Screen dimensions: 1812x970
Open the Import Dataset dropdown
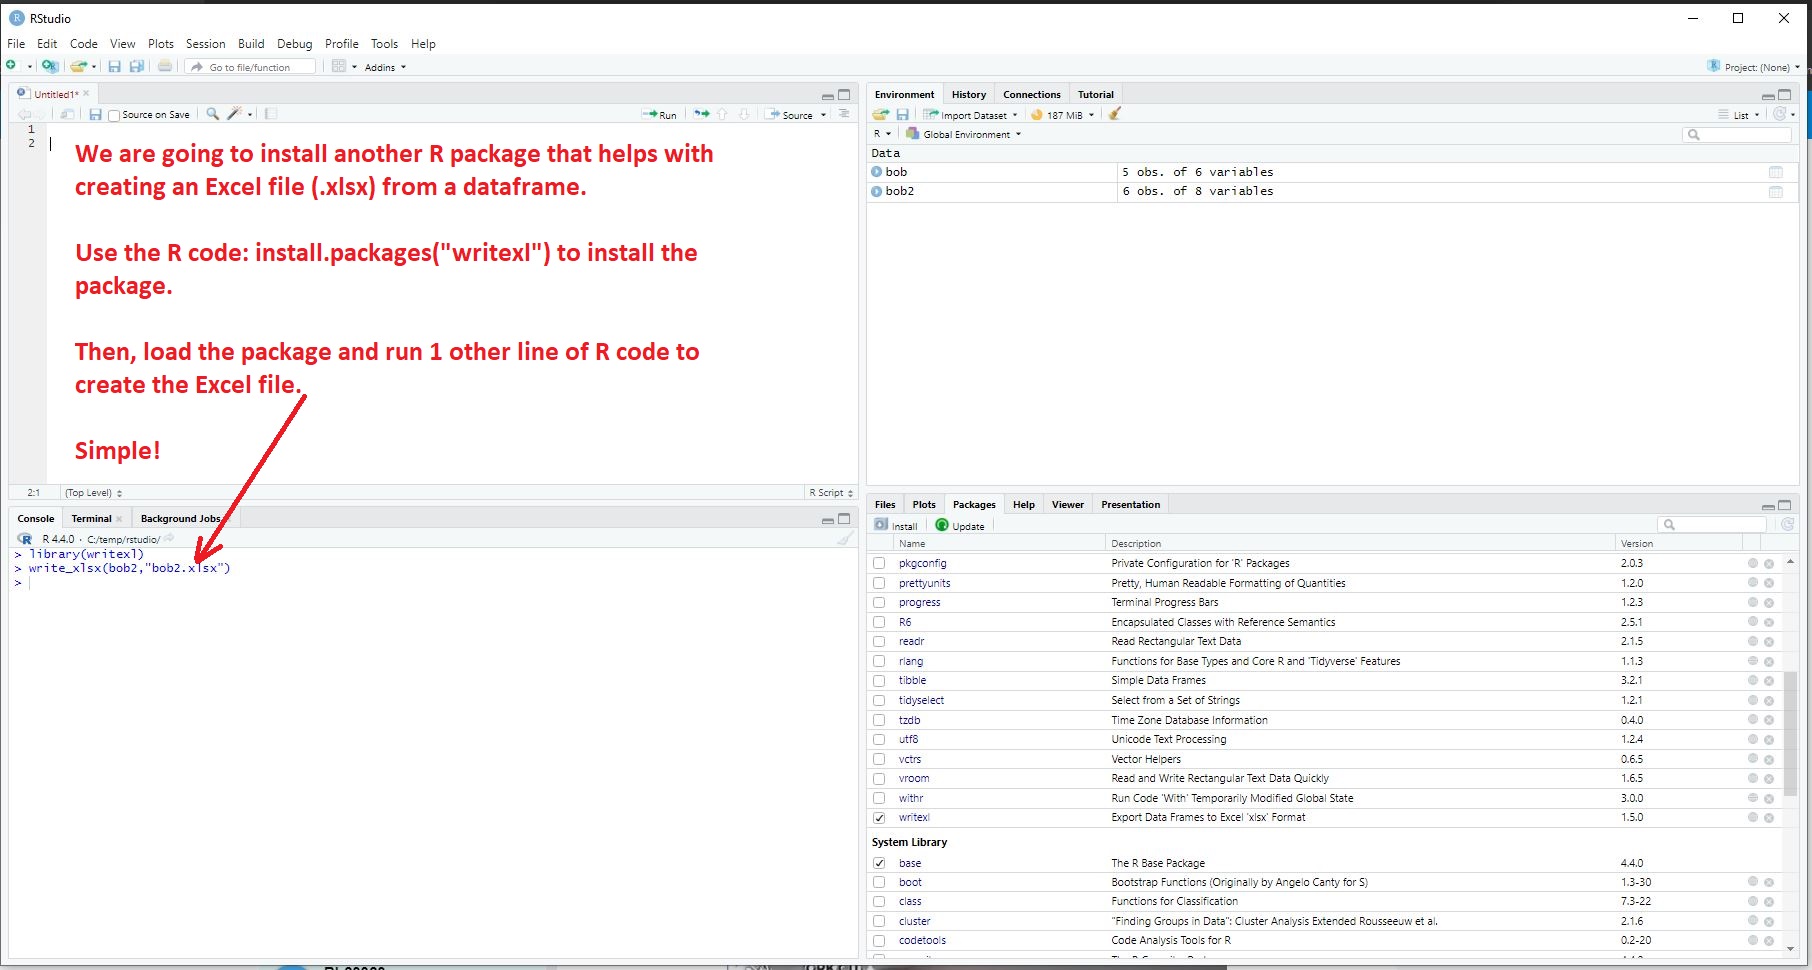click(x=971, y=115)
